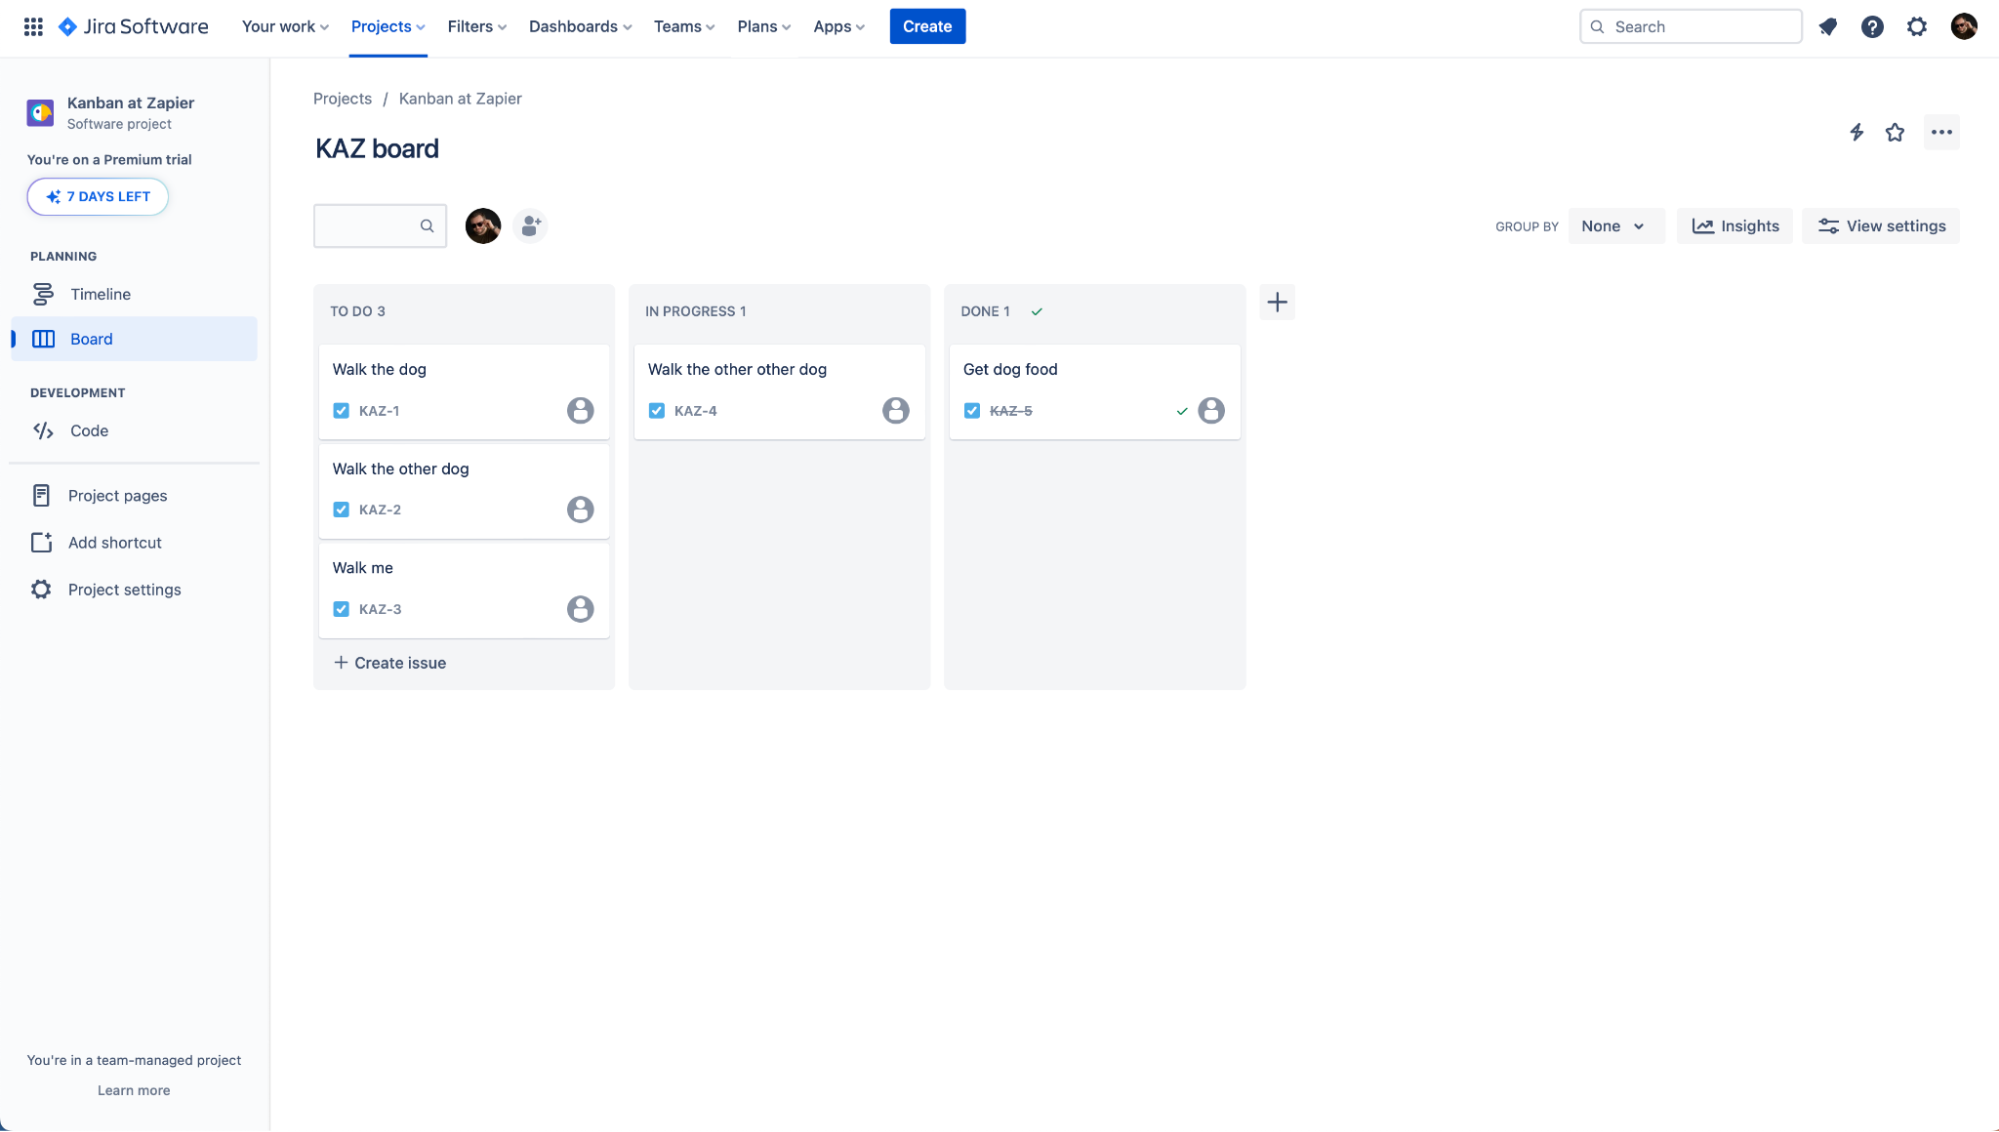Toggle the KAZ-1 task type checkbox
The height and width of the screenshot is (1132, 1999).
coord(340,409)
